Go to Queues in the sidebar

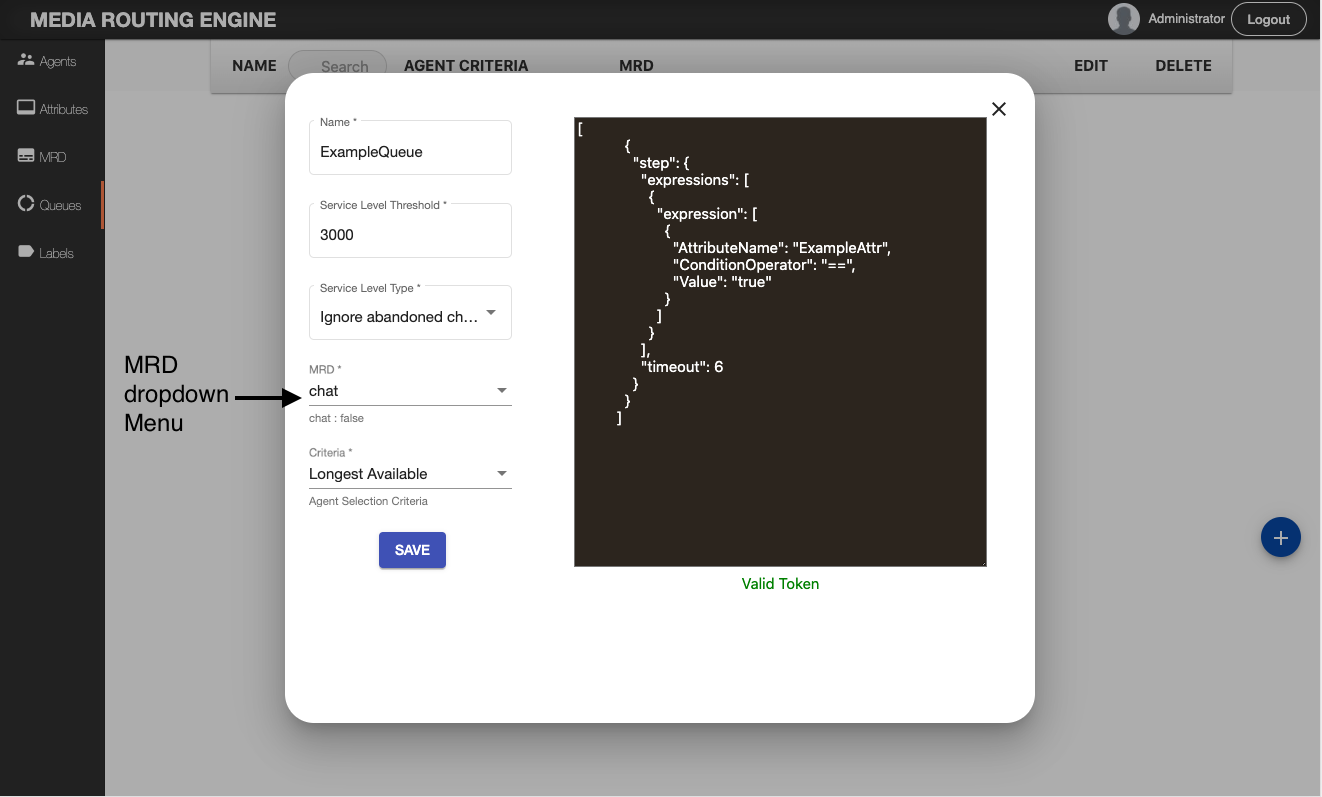pyautogui.click(x=60, y=205)
